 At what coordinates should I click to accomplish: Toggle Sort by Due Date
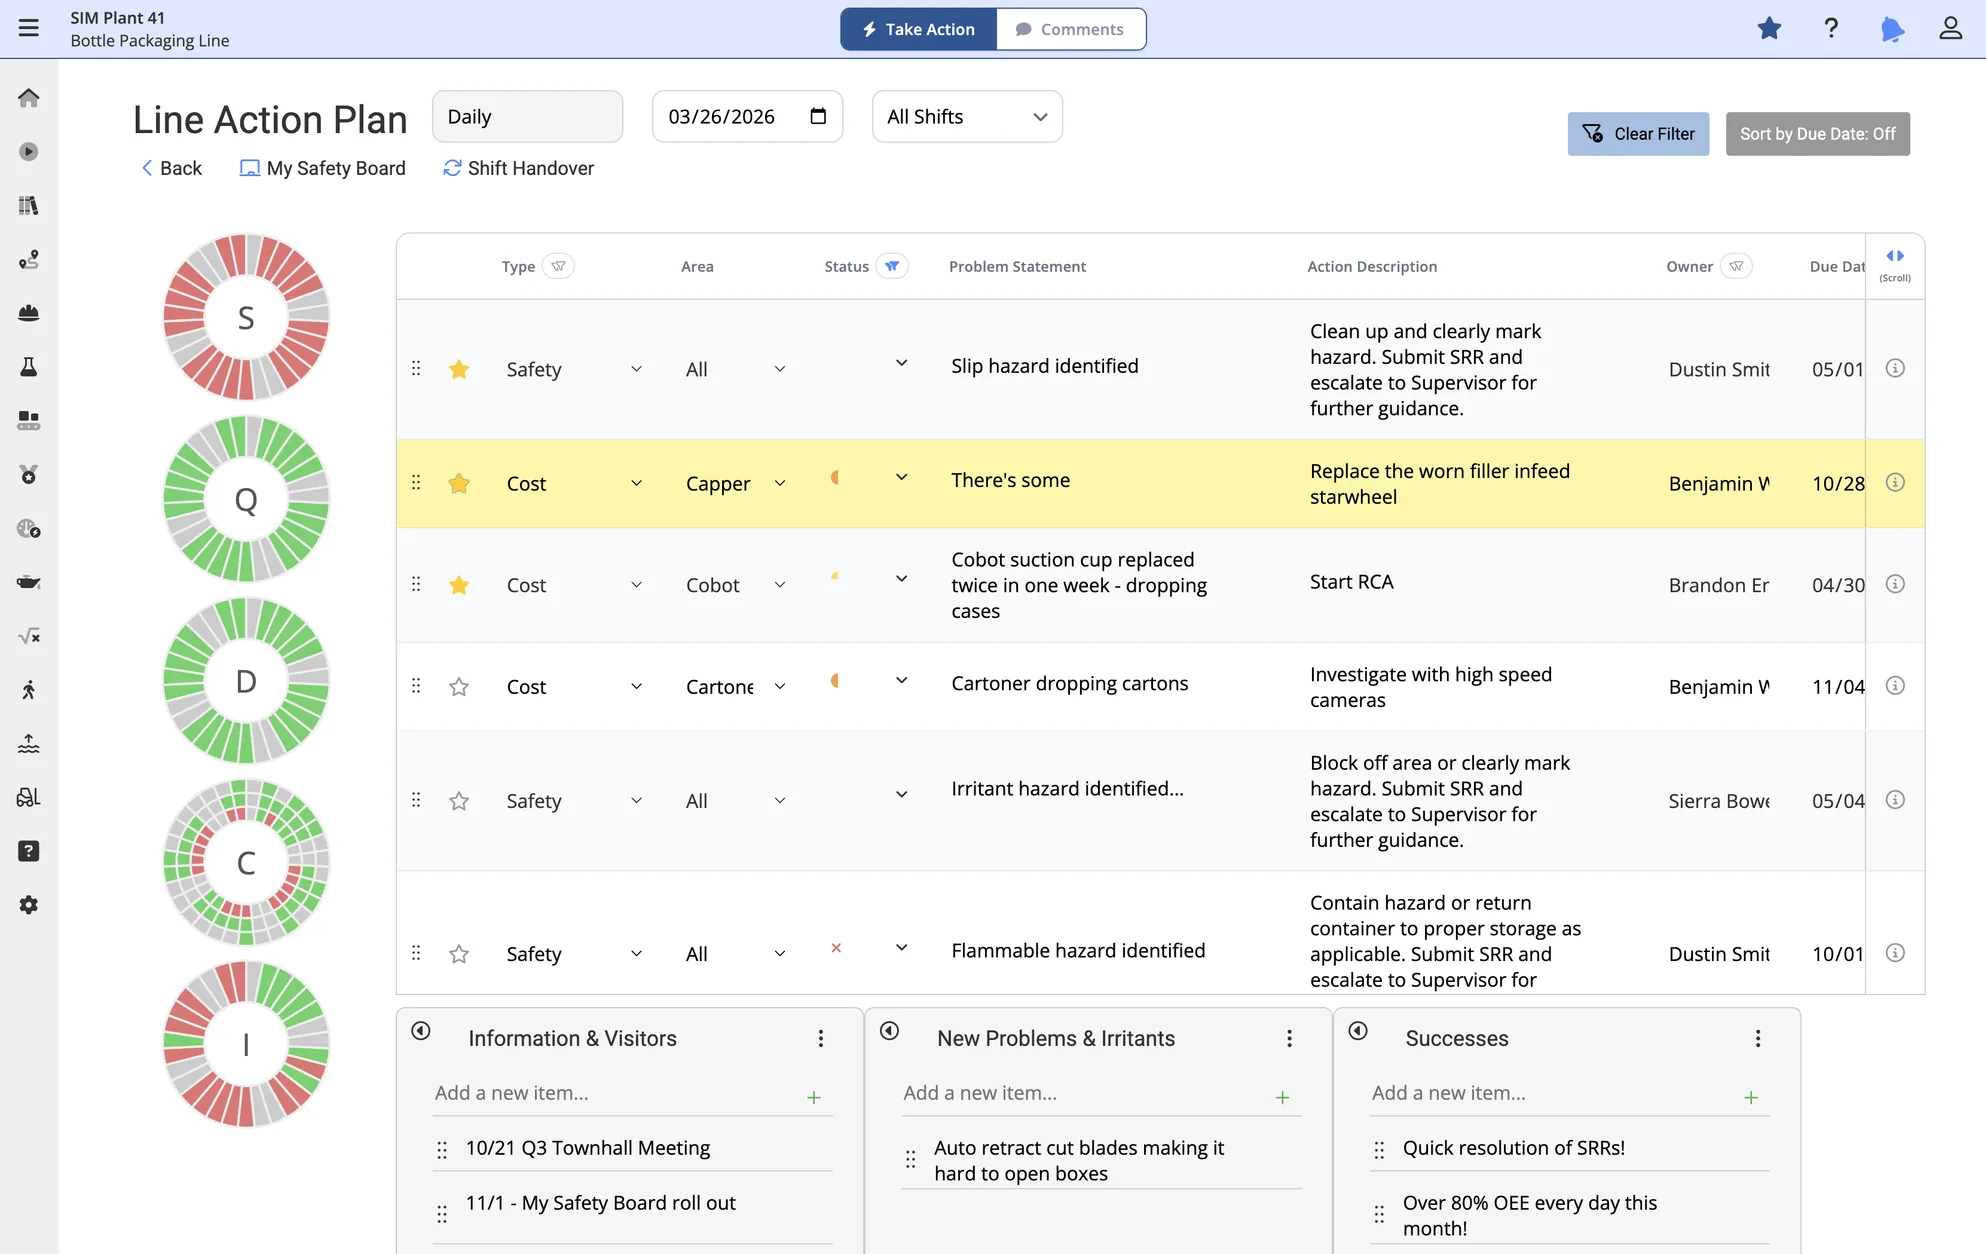click(x=1817, y=134)
